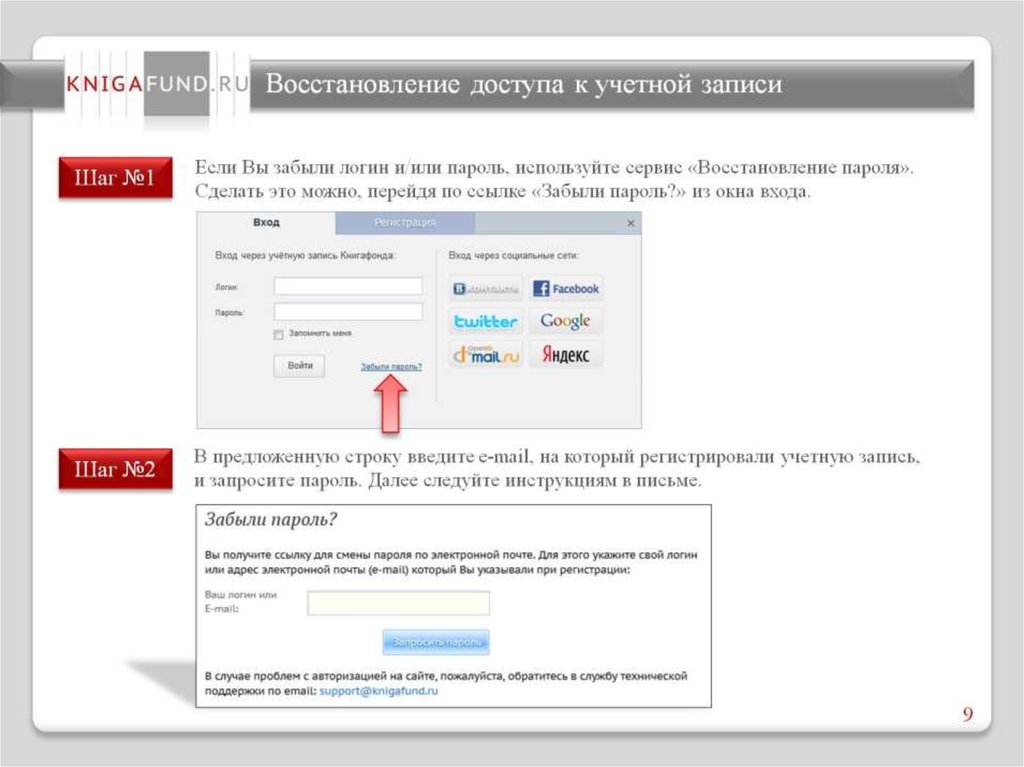Choose the Twitter login button
Viewport: 1024px width, 767px height.
tap(486, 322)
